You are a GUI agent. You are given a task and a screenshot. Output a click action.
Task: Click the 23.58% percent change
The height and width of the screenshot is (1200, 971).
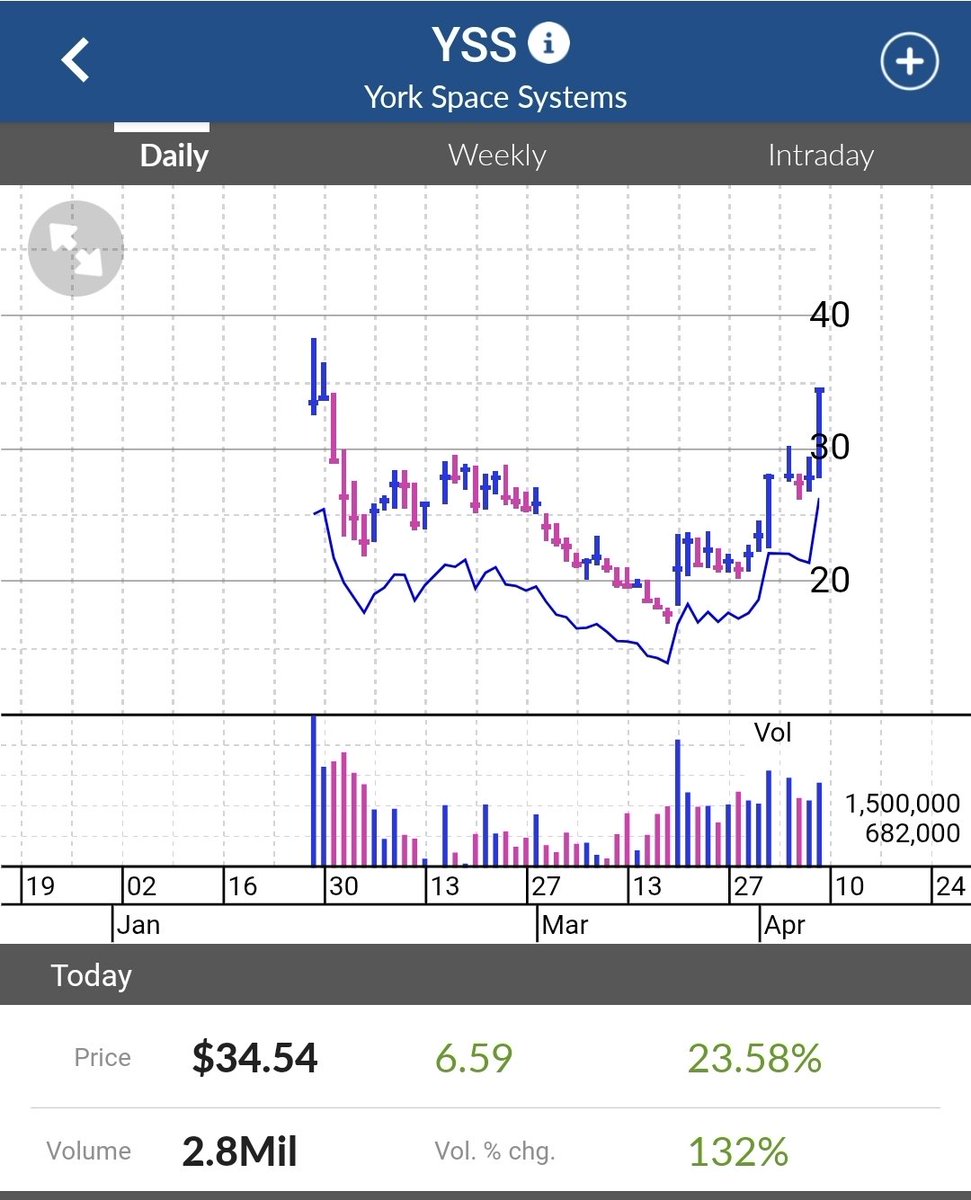[754, 1057]
